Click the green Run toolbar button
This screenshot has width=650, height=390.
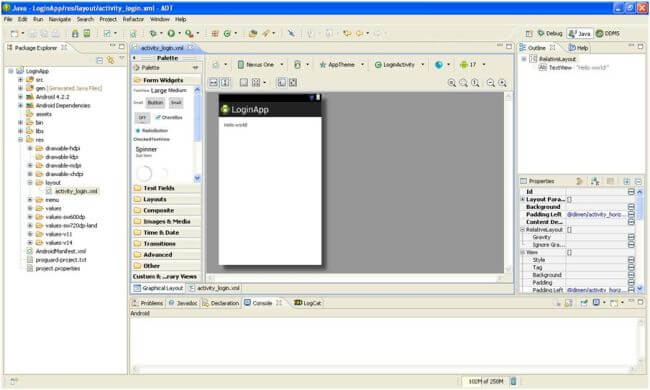(171, 34)
